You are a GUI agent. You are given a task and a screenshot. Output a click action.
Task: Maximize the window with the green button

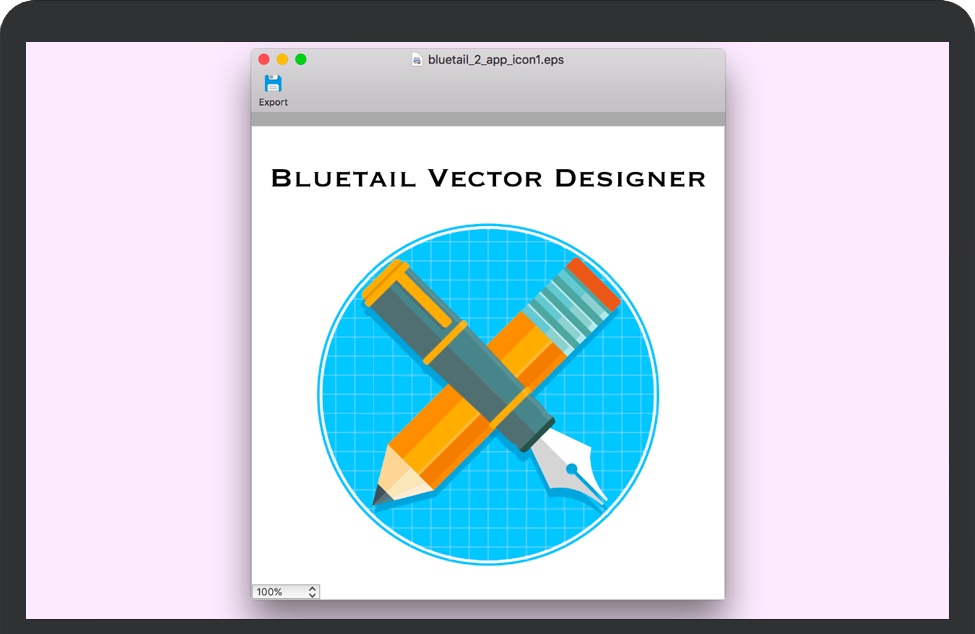(300, 60)
